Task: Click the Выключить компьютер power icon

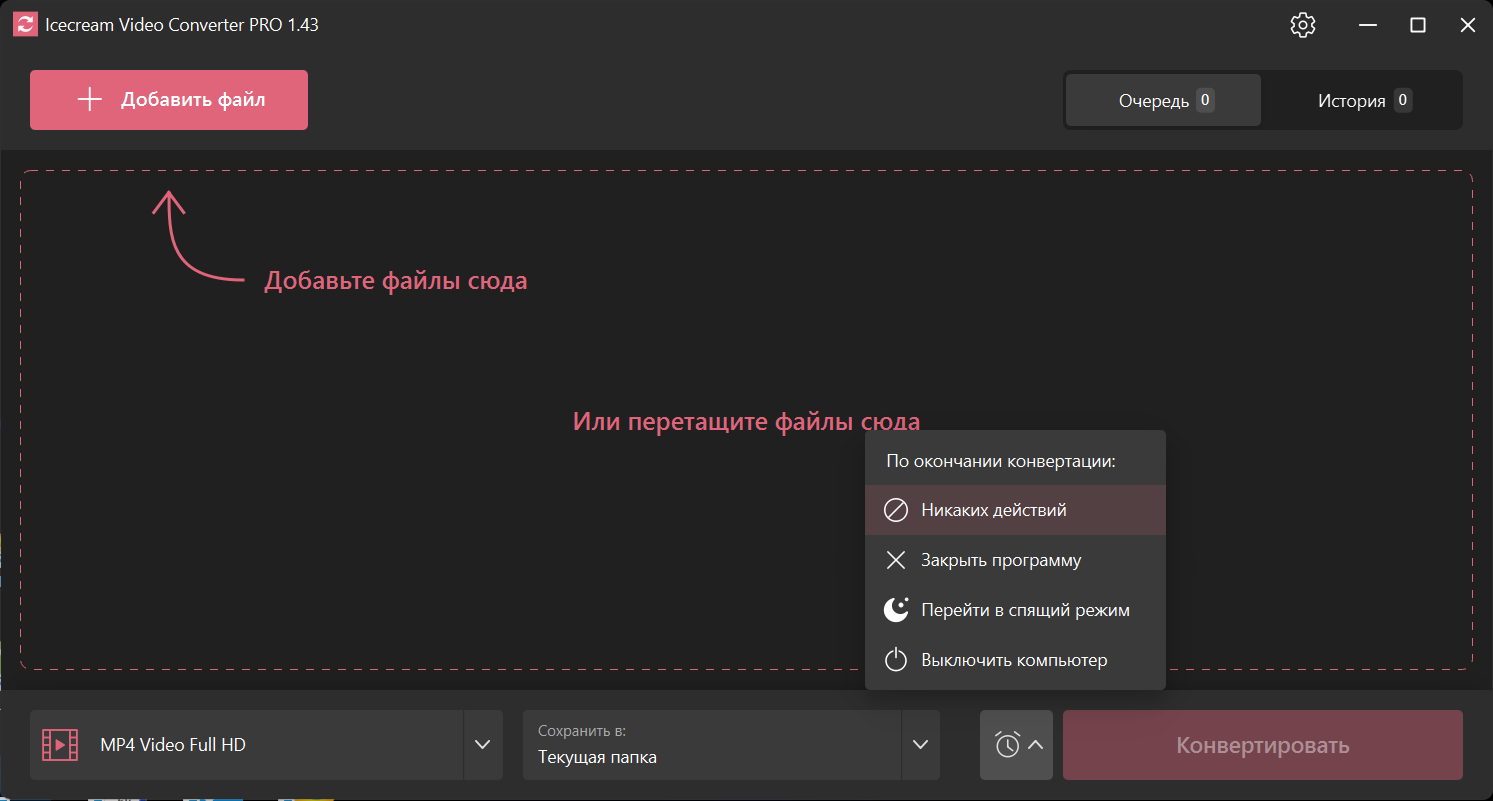Action: pyautogui.click(x=896, y=660)
